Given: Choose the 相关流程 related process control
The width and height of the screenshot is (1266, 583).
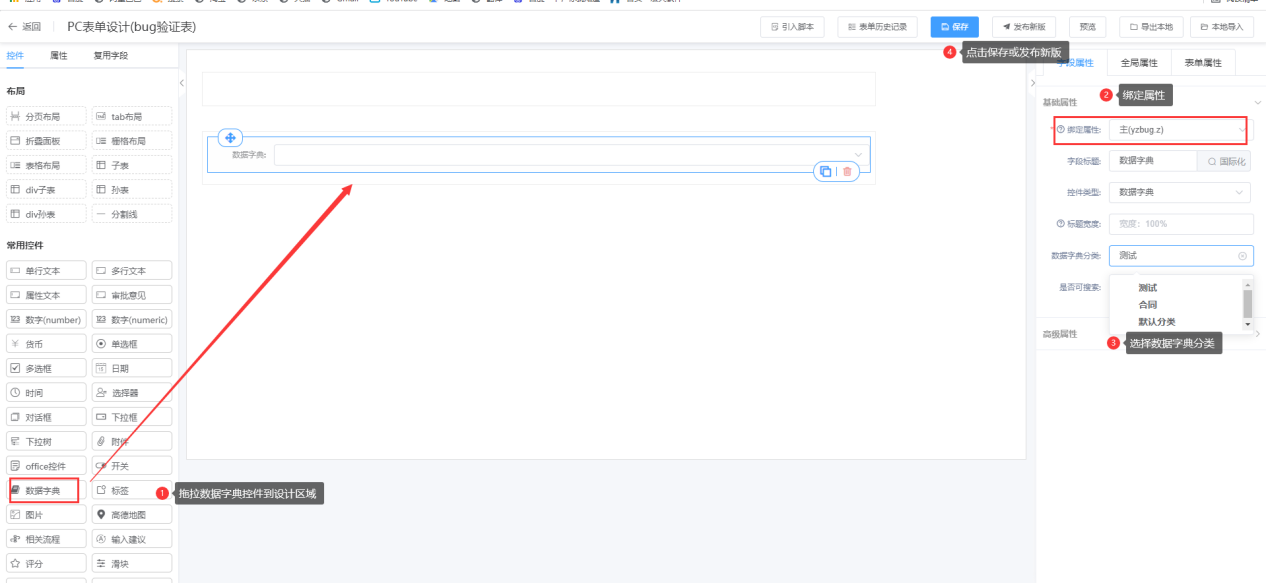Looking at the screenshot, I should 46,539.
